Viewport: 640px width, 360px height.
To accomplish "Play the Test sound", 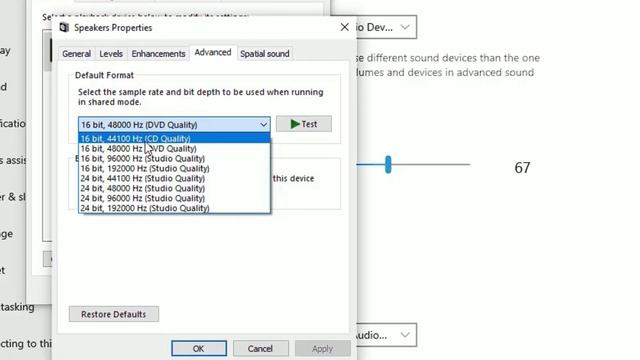I will click(304, 124).
